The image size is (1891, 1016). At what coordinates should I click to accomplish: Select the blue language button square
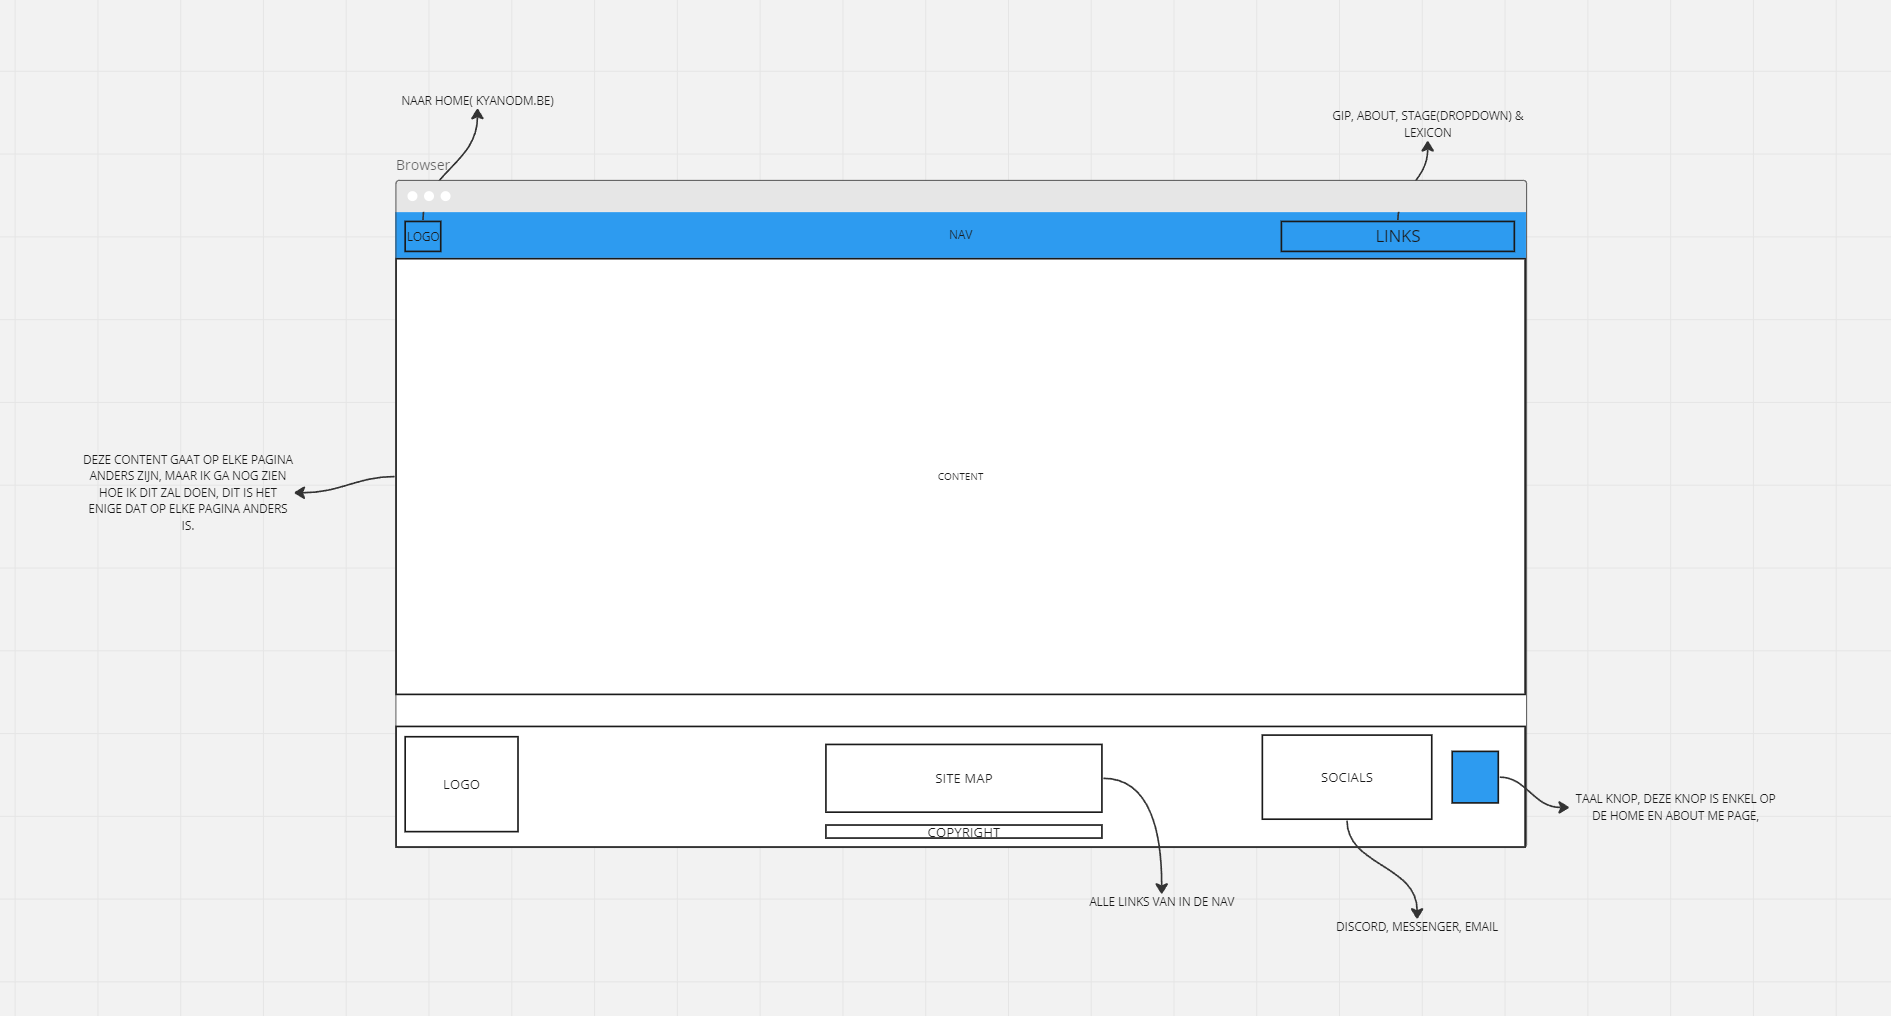tap(1474, 777)
